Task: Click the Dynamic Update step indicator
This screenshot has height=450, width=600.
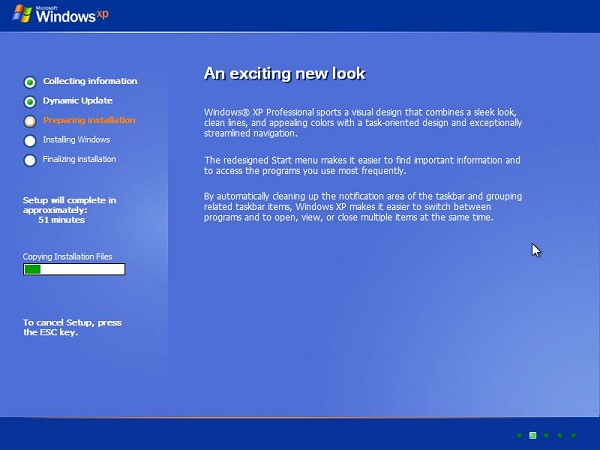Action: click(30, 102)
